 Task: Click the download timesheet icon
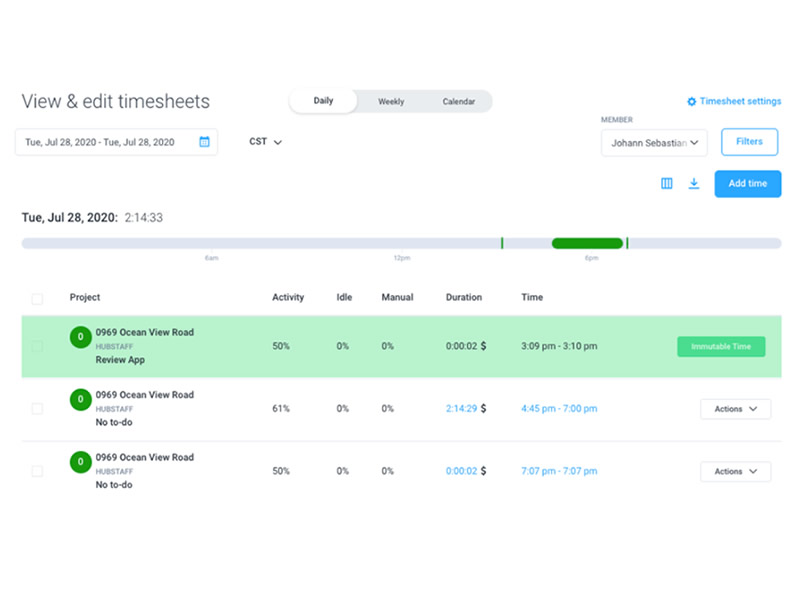pos(694,184)
